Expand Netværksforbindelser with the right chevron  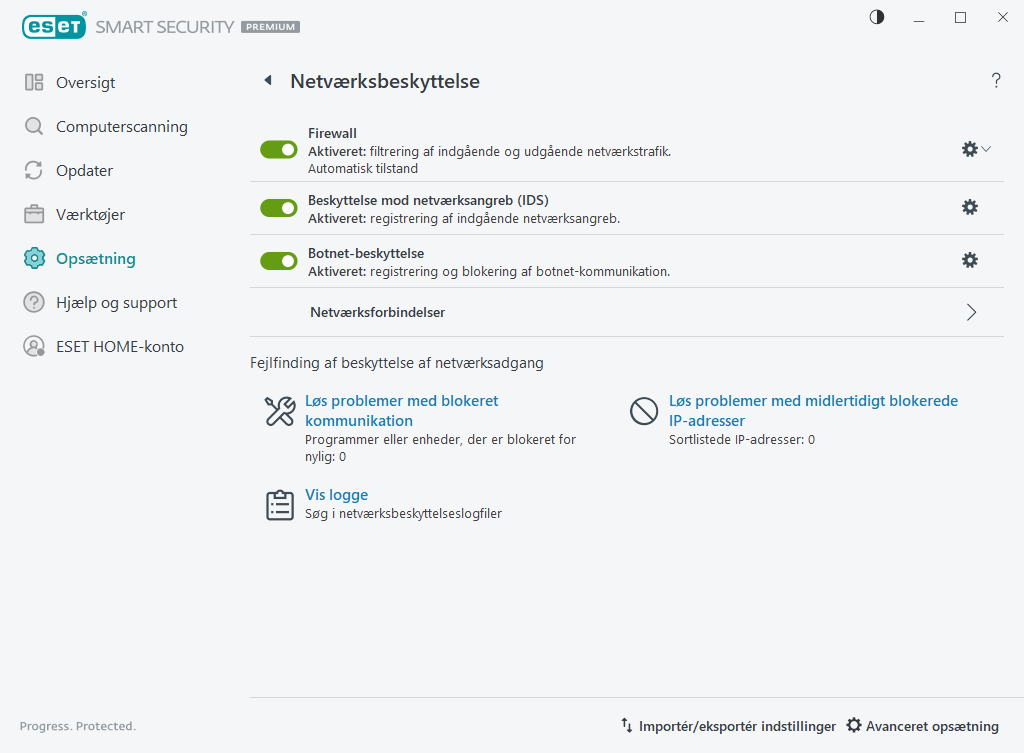(971, 312)
